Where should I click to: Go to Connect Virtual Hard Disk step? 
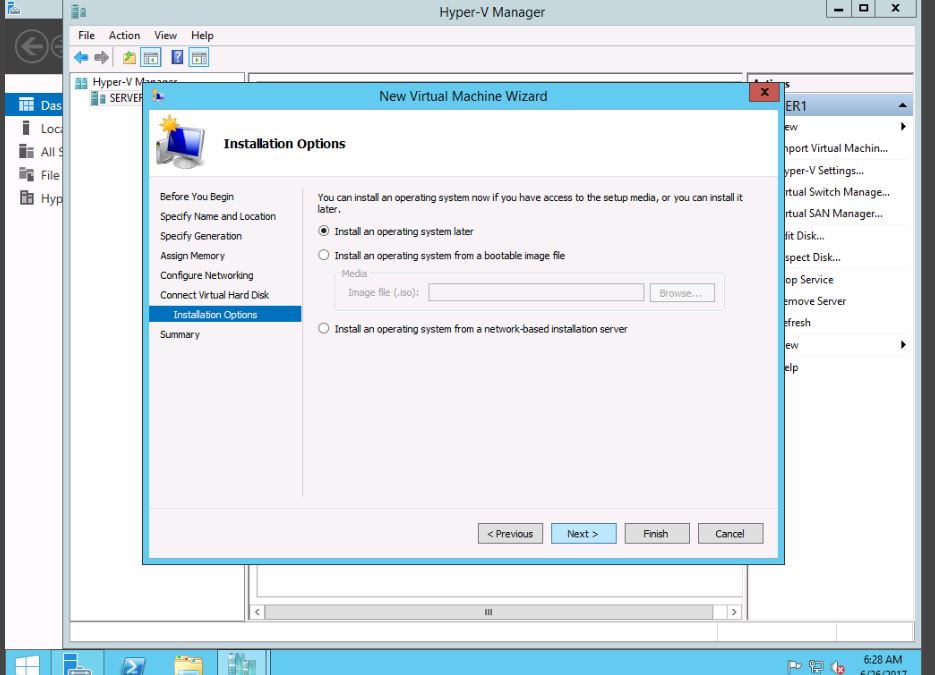[x=214, y=295]
